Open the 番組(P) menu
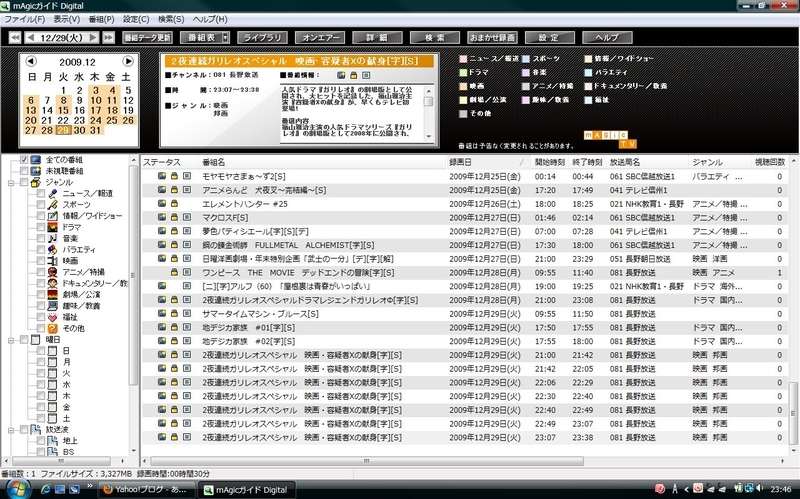 [102, 19]
